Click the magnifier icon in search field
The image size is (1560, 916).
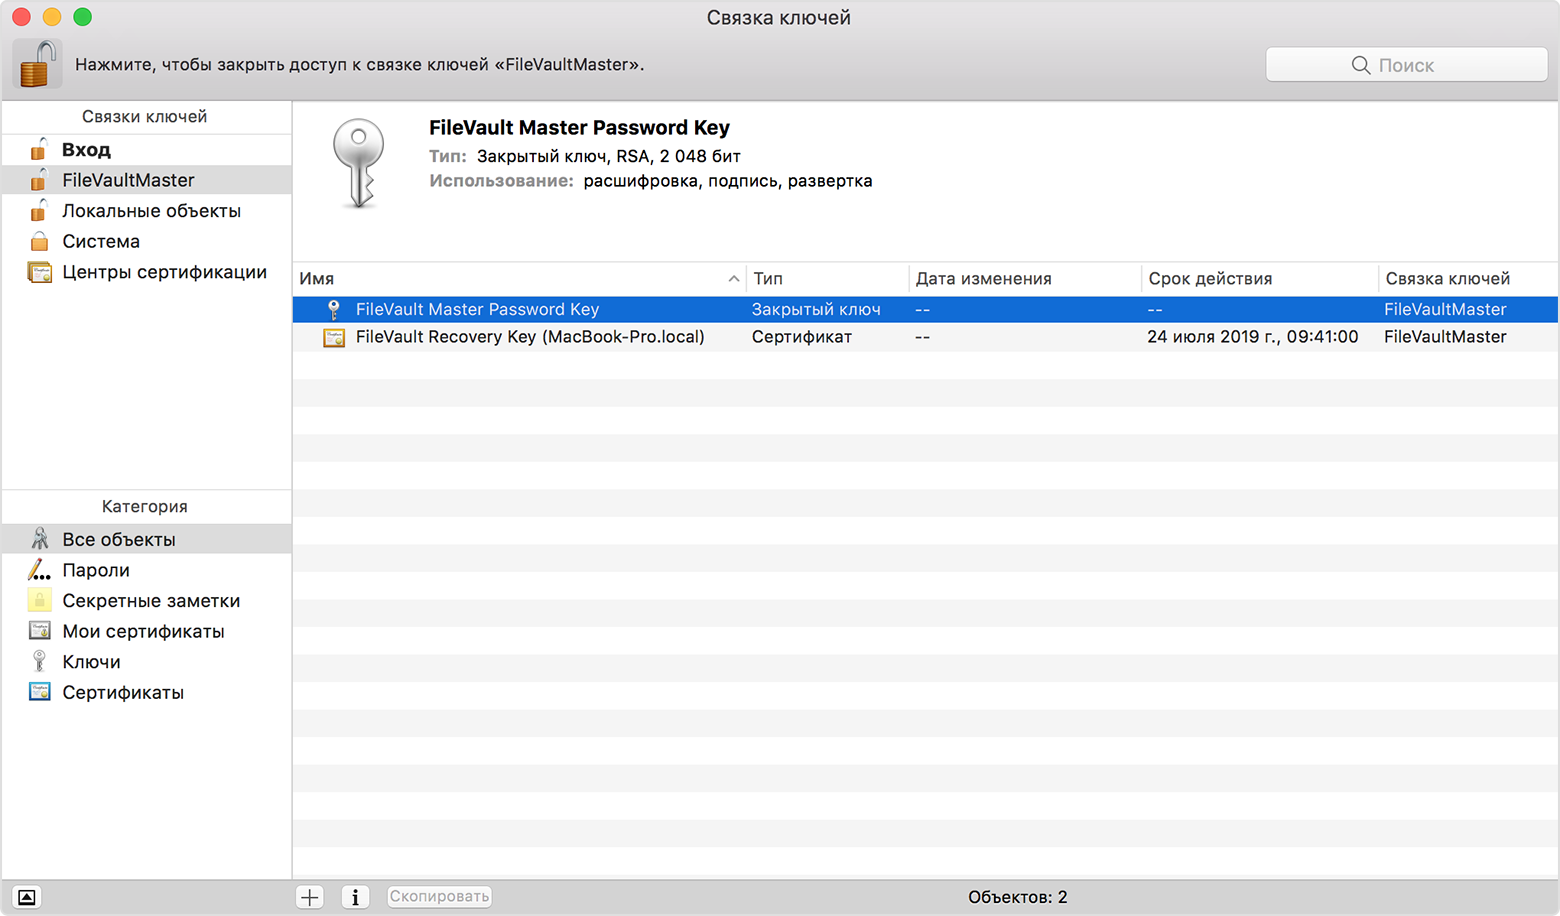coord(1360,65)
